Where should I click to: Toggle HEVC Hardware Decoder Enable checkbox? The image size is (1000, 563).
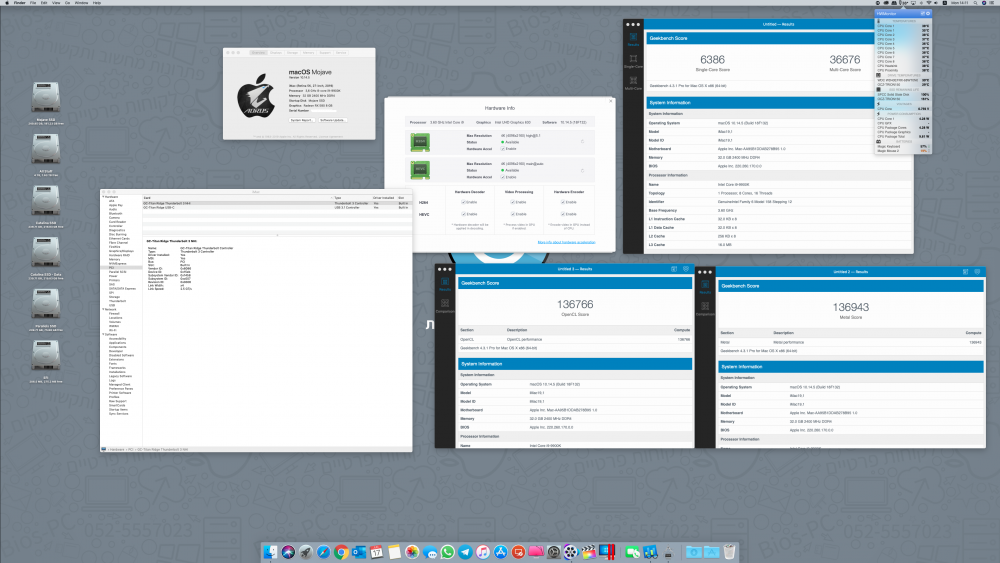(463, 214)
